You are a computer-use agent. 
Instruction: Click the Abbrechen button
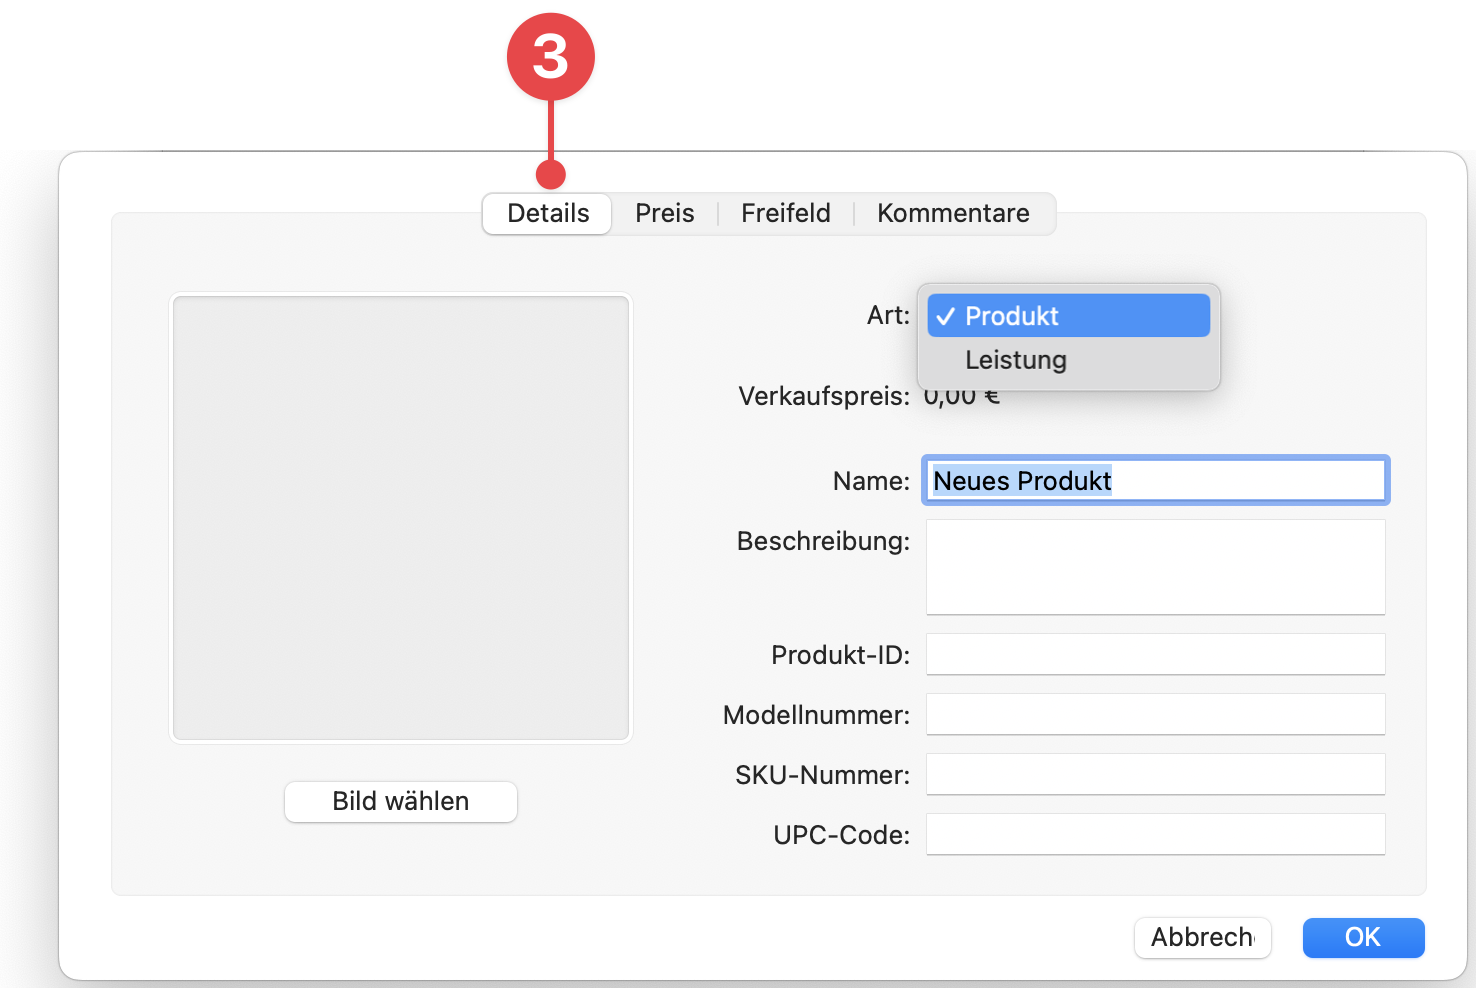[x=1202, y=938]
